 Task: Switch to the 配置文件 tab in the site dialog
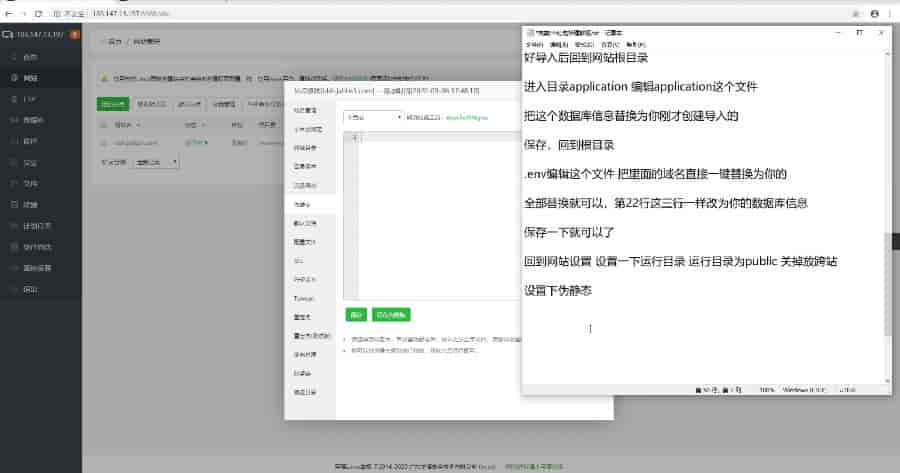point(304,242)
